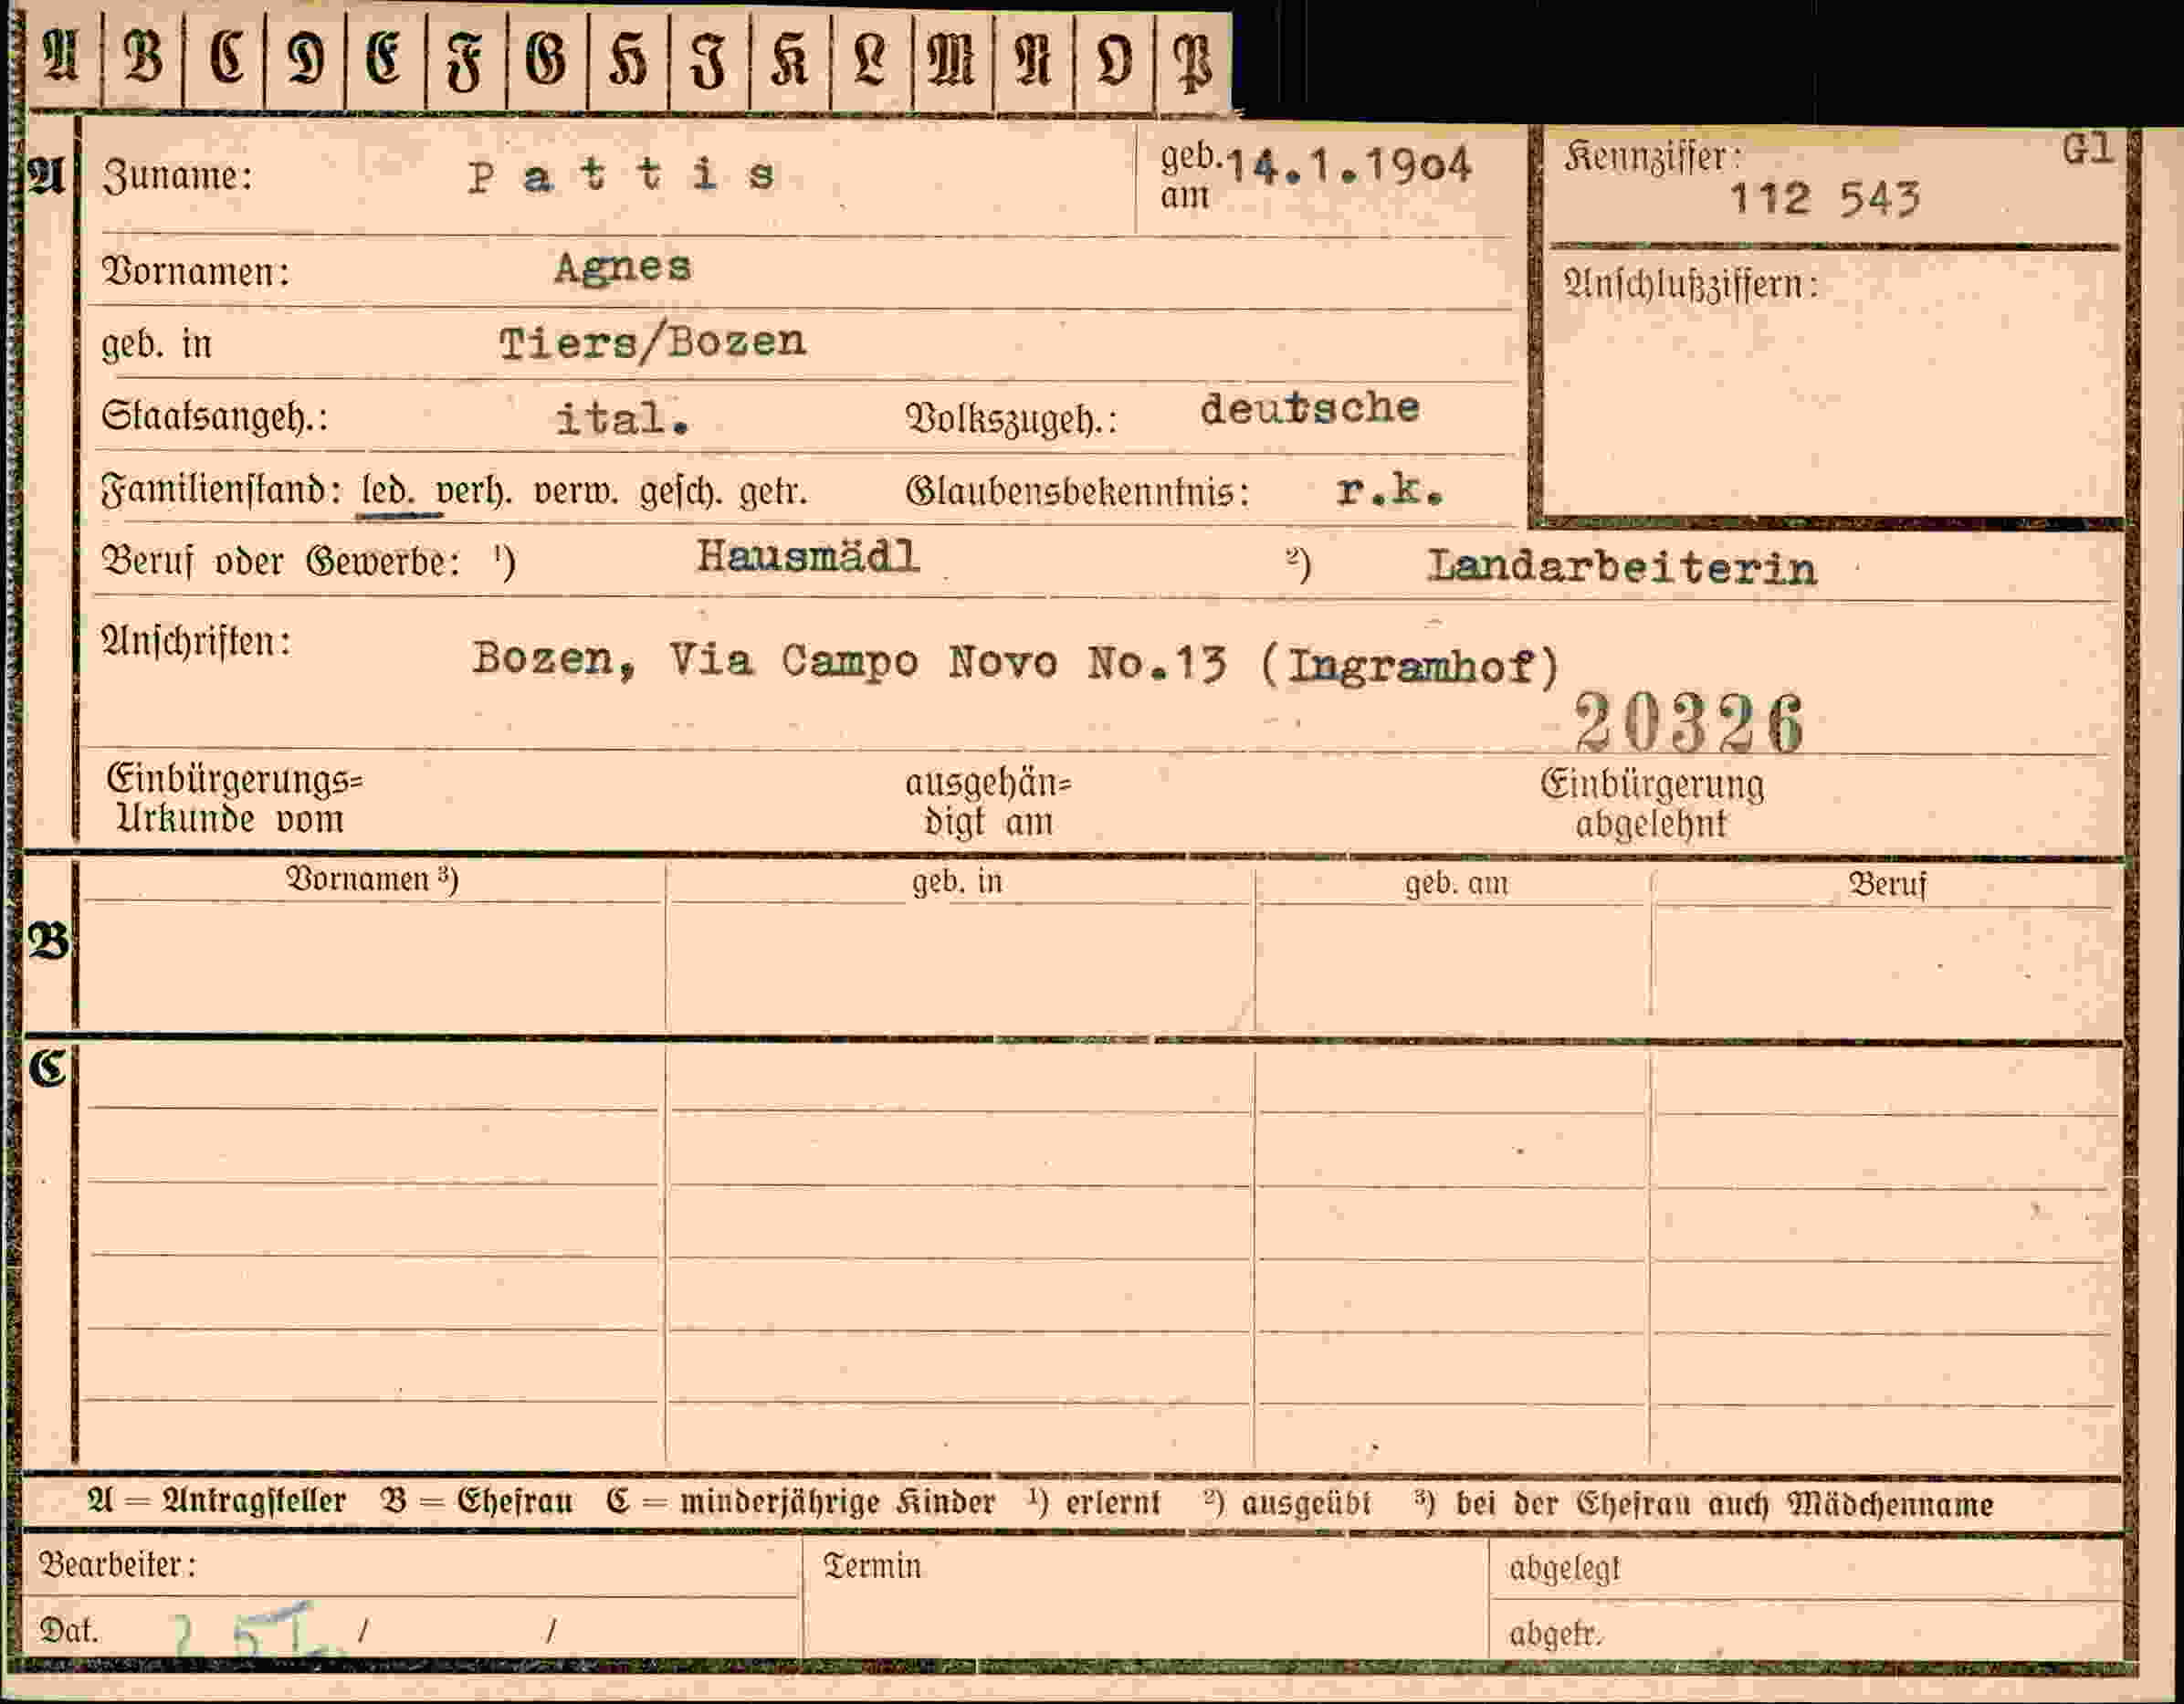Viewport: 2184px width, 1704px height.
Task: Click the underlined 'led.' marital status
Action: 386,491
